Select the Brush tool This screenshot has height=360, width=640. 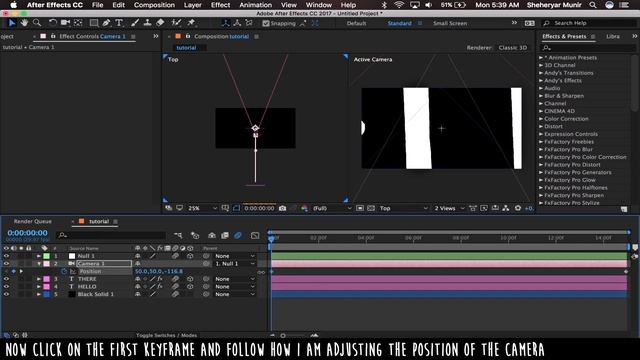coord(135,23)
